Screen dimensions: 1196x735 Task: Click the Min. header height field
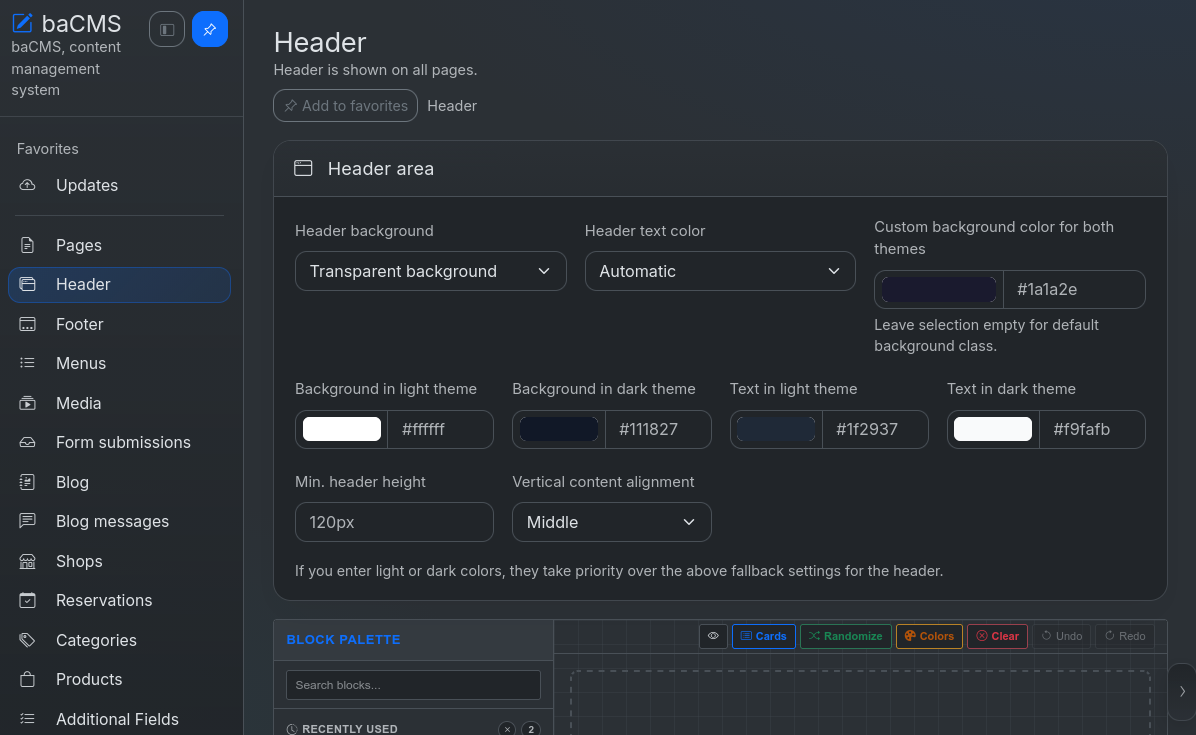click(x=394, y=522)
